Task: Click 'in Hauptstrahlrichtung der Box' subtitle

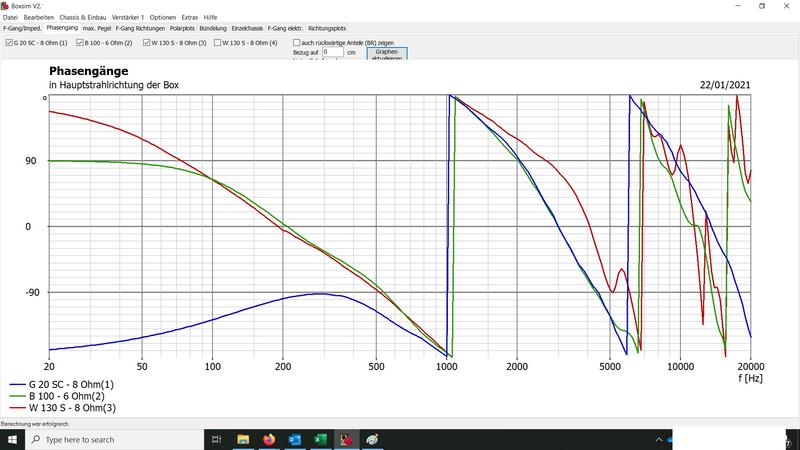Action: [114, 85]
